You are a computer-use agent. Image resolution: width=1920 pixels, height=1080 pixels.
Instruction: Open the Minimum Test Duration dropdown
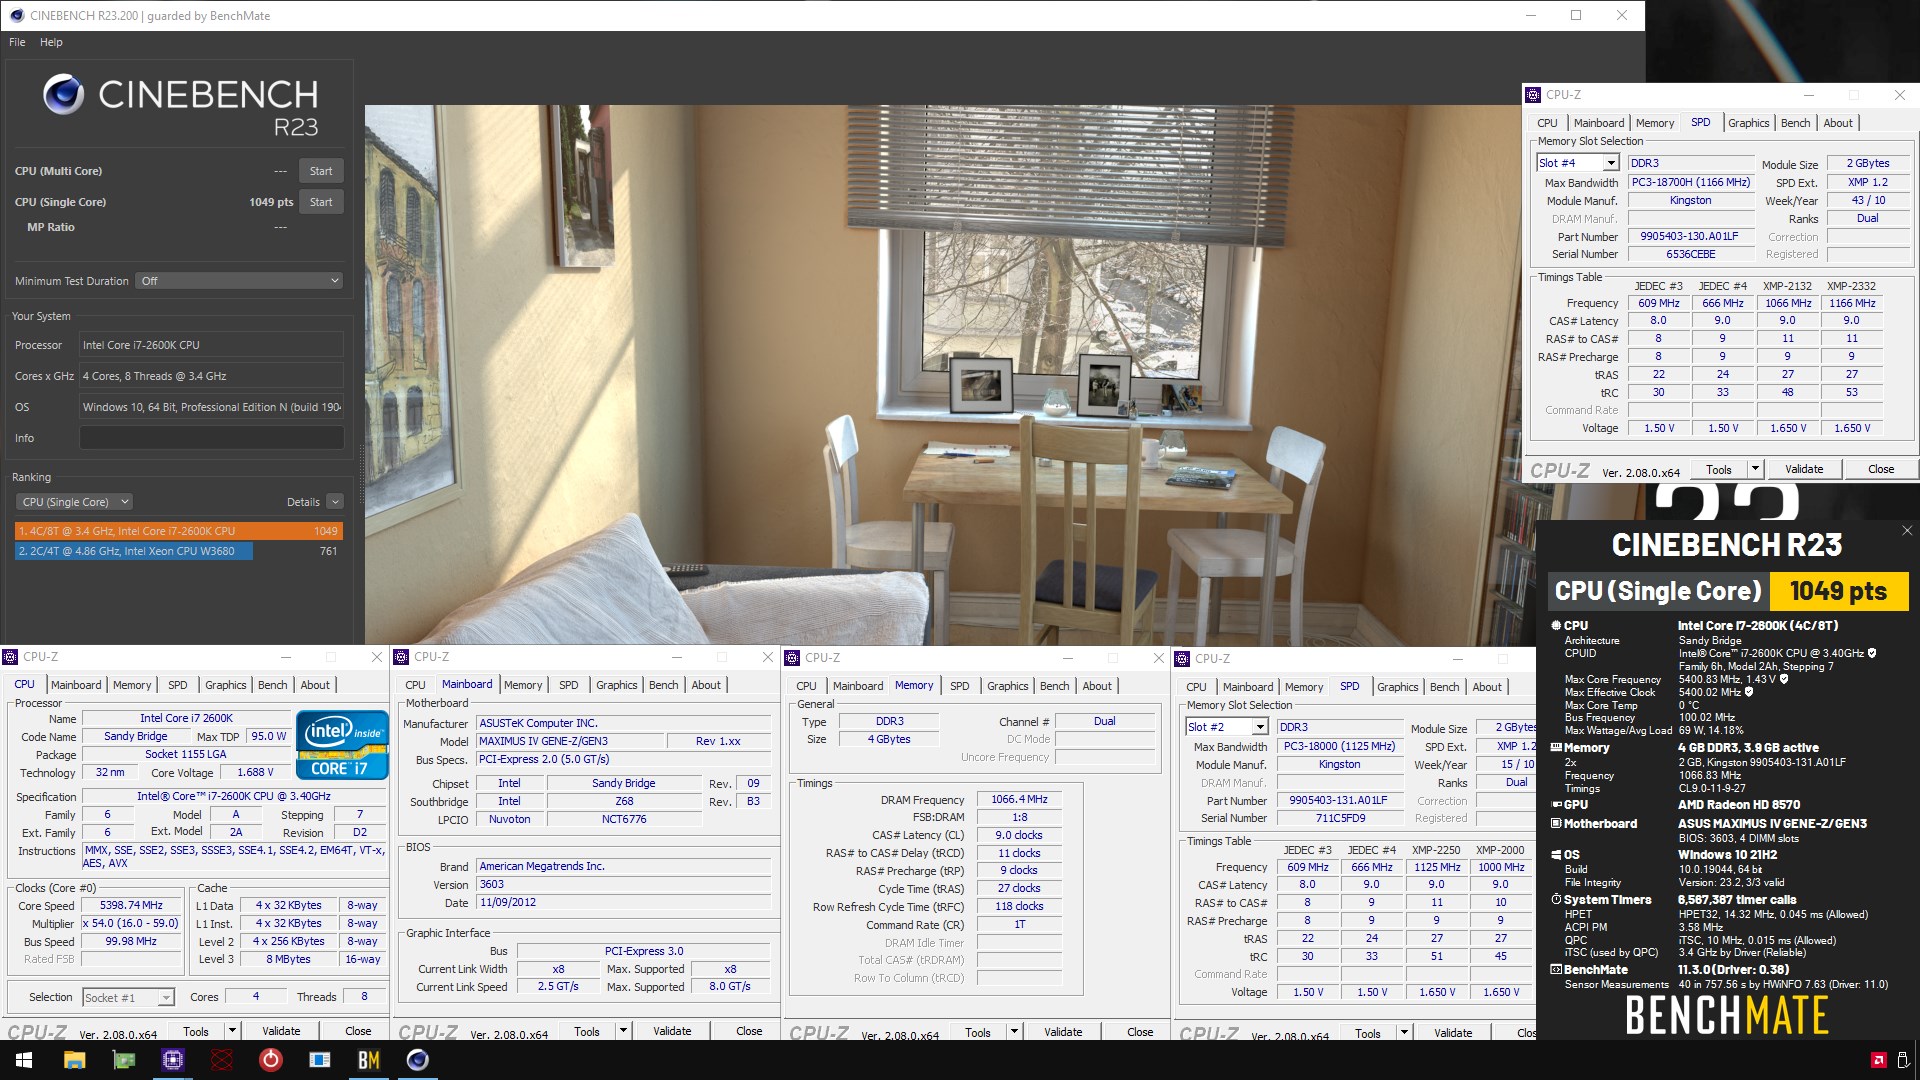click(240, 281)
